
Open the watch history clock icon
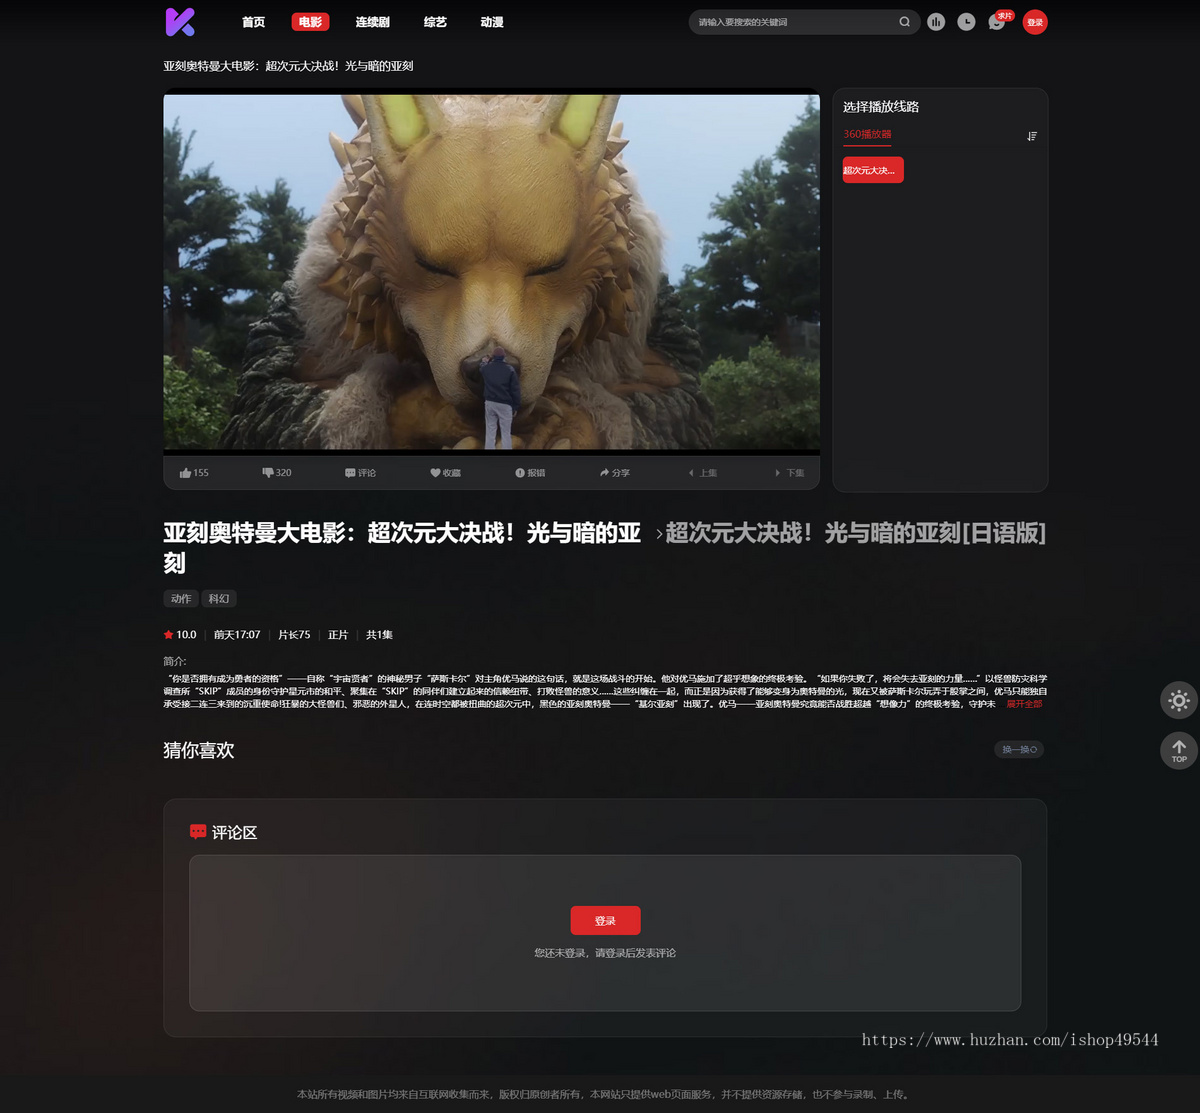(x=966, y=22)
